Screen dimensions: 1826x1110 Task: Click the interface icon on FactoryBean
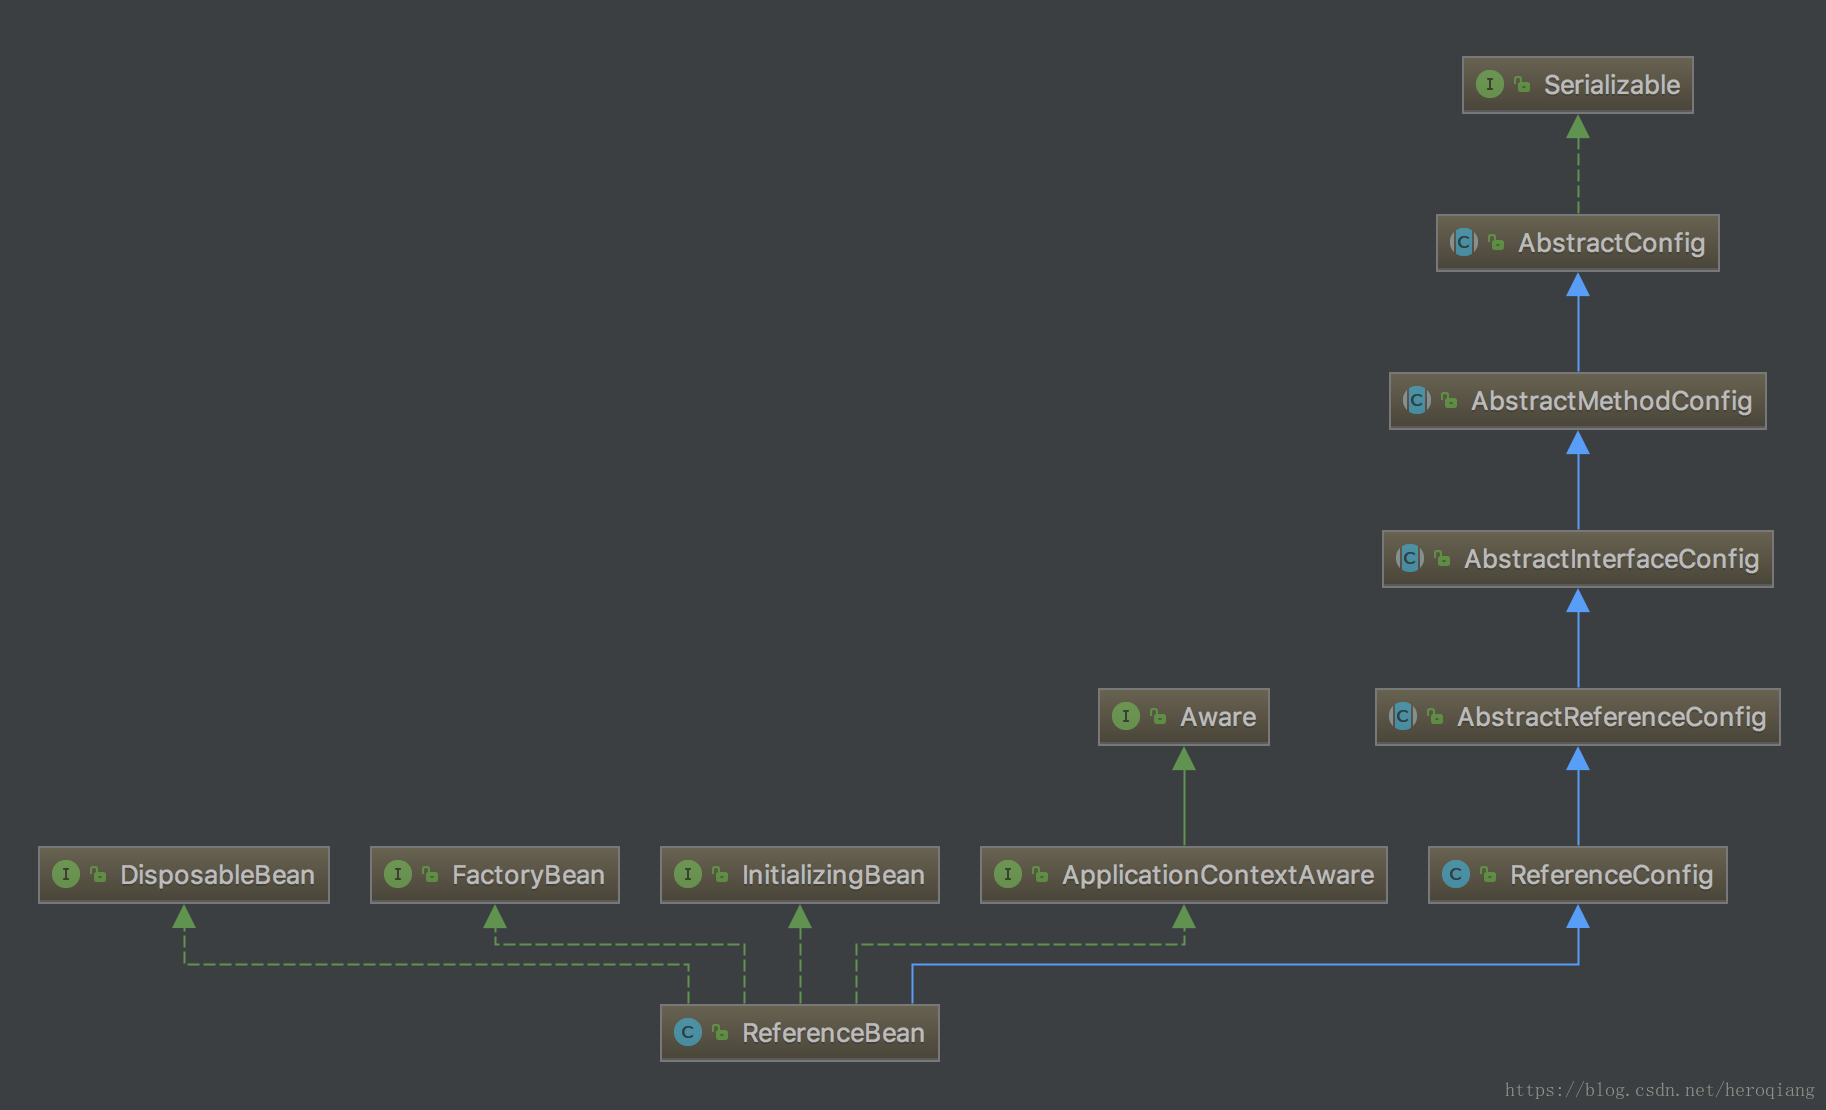coord(397,874)
